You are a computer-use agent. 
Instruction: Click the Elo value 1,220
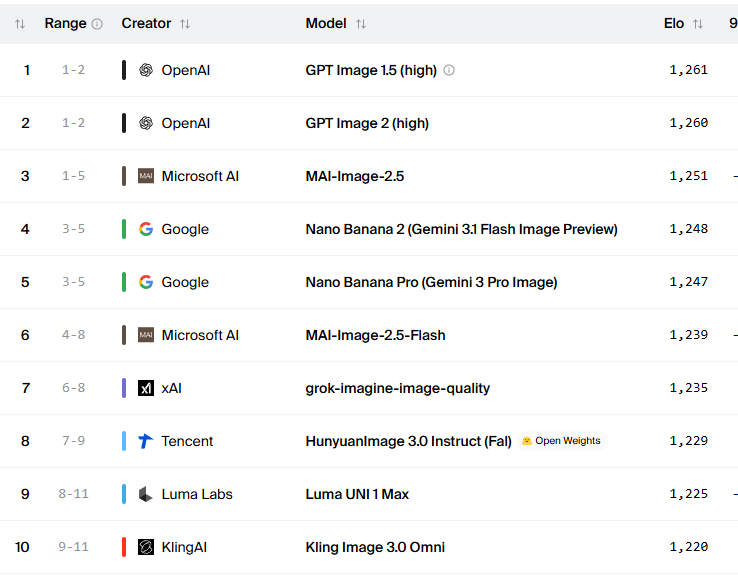pos(689,547)
